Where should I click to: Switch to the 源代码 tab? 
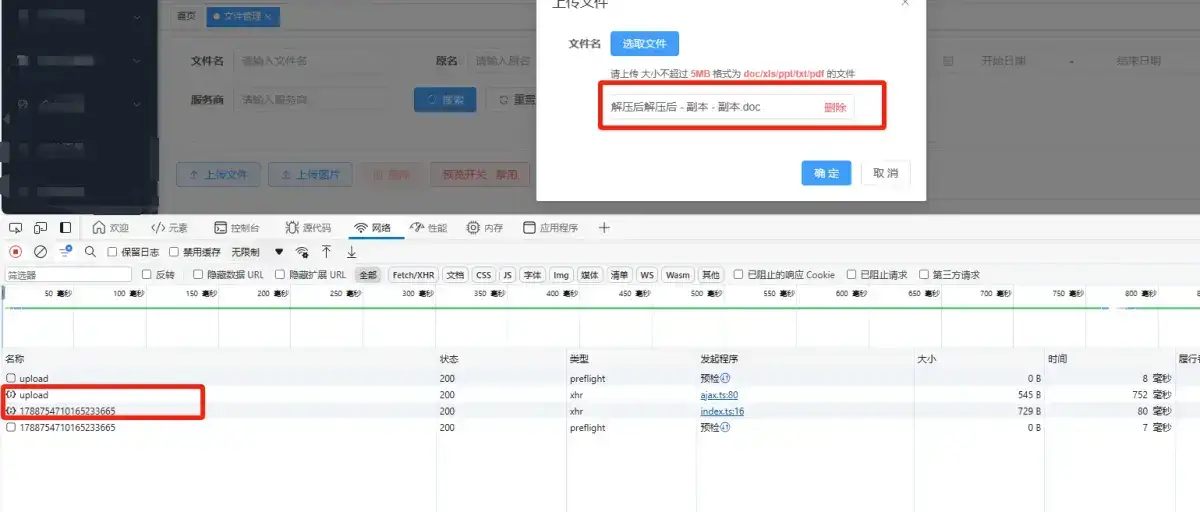pyautogui.click(x=309, y=228)
